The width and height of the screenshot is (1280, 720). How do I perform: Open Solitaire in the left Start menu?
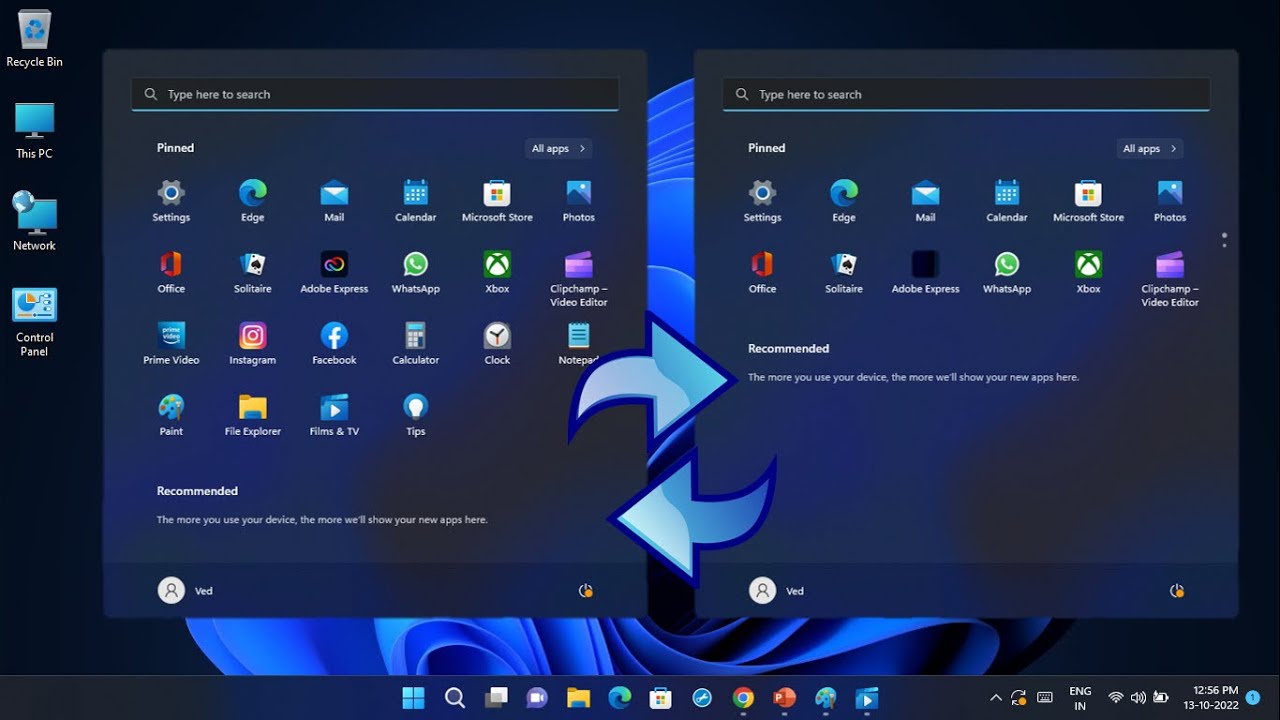(x=252, y=272)
